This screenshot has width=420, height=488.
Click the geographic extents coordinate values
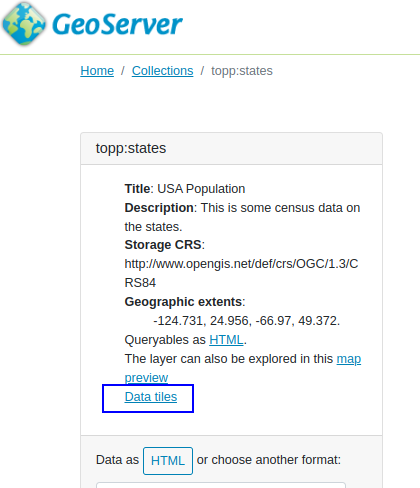246,321
